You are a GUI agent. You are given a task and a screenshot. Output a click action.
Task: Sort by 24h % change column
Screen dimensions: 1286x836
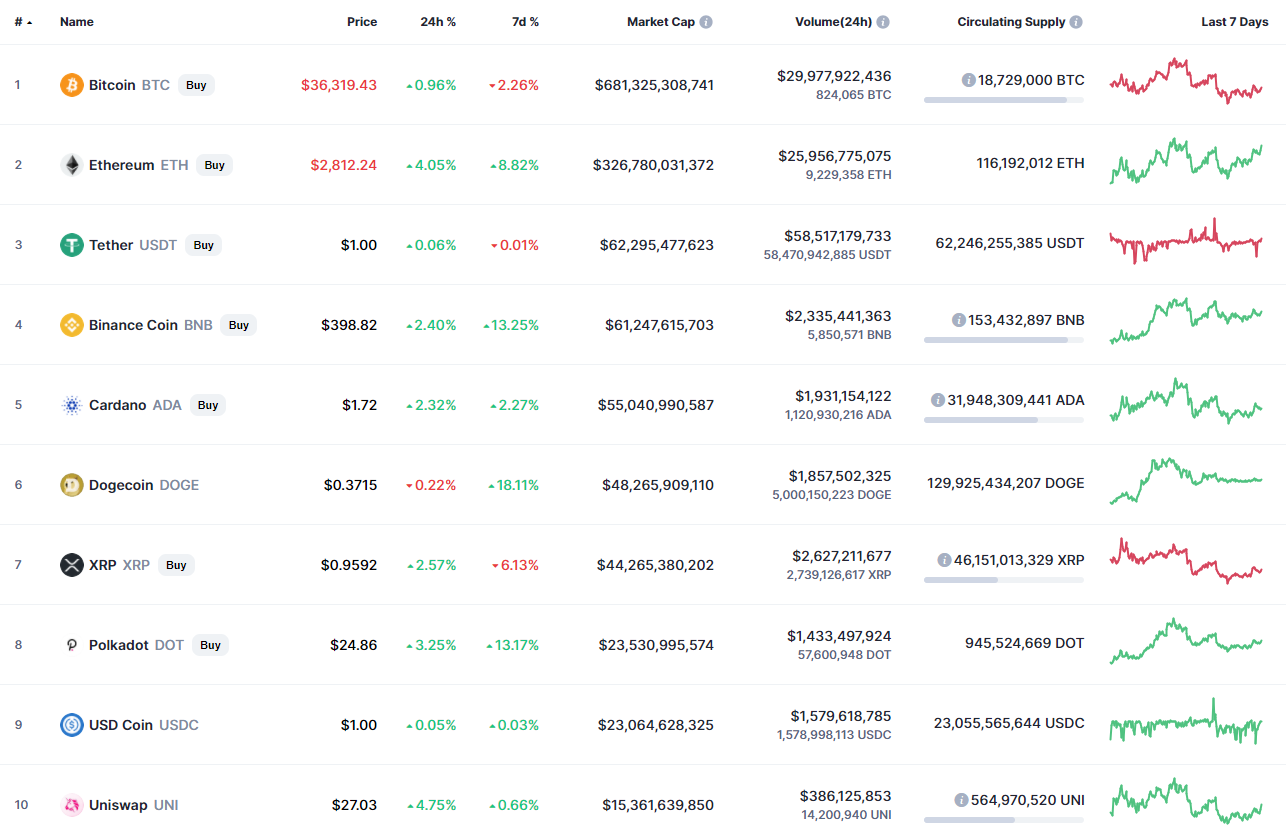[x=437, y=22]
